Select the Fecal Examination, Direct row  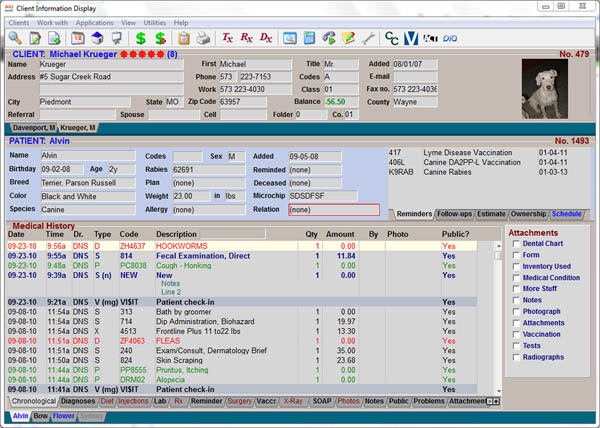(242, 256)
